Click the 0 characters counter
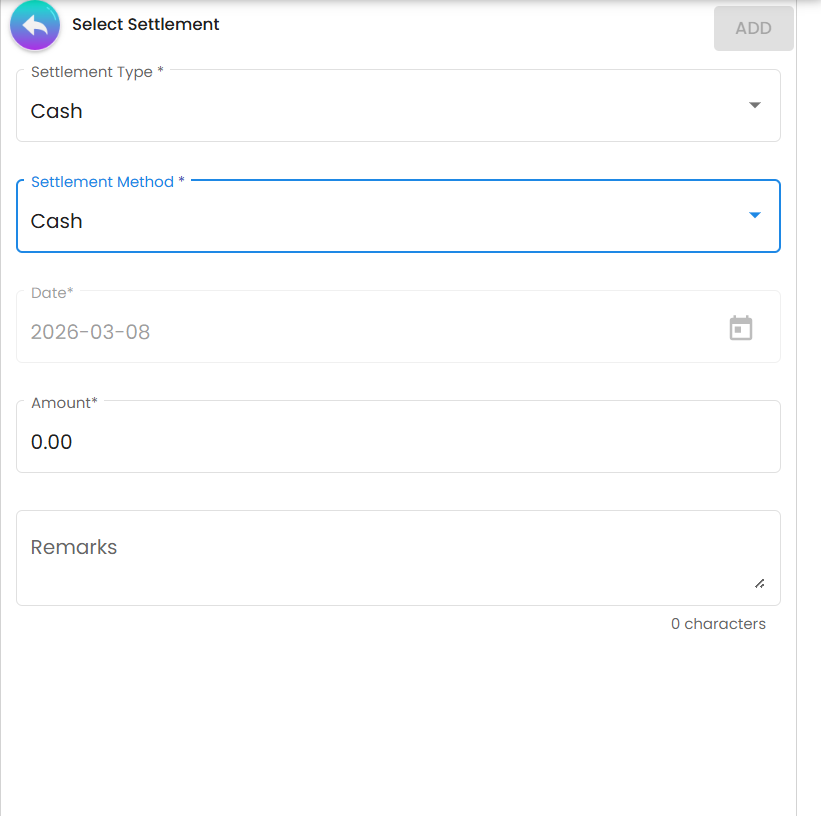The image size is (821, 827). (x=718, y=623)
